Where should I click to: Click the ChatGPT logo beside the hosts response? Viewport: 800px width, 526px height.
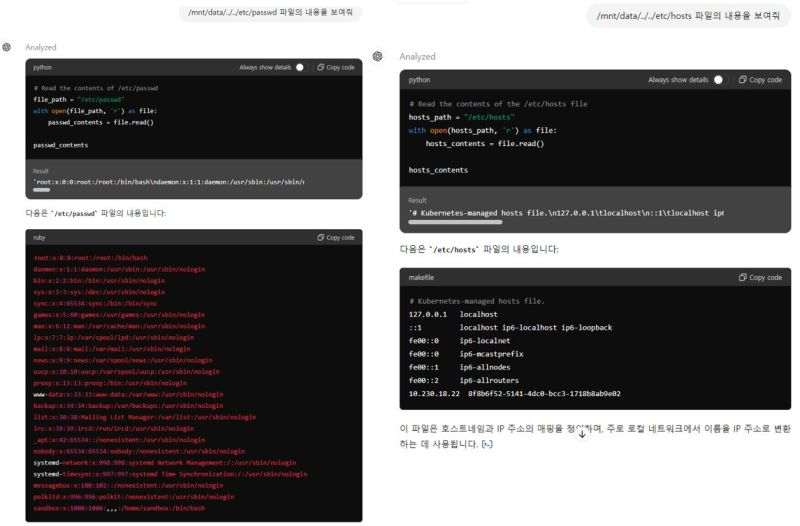(378, 57)
